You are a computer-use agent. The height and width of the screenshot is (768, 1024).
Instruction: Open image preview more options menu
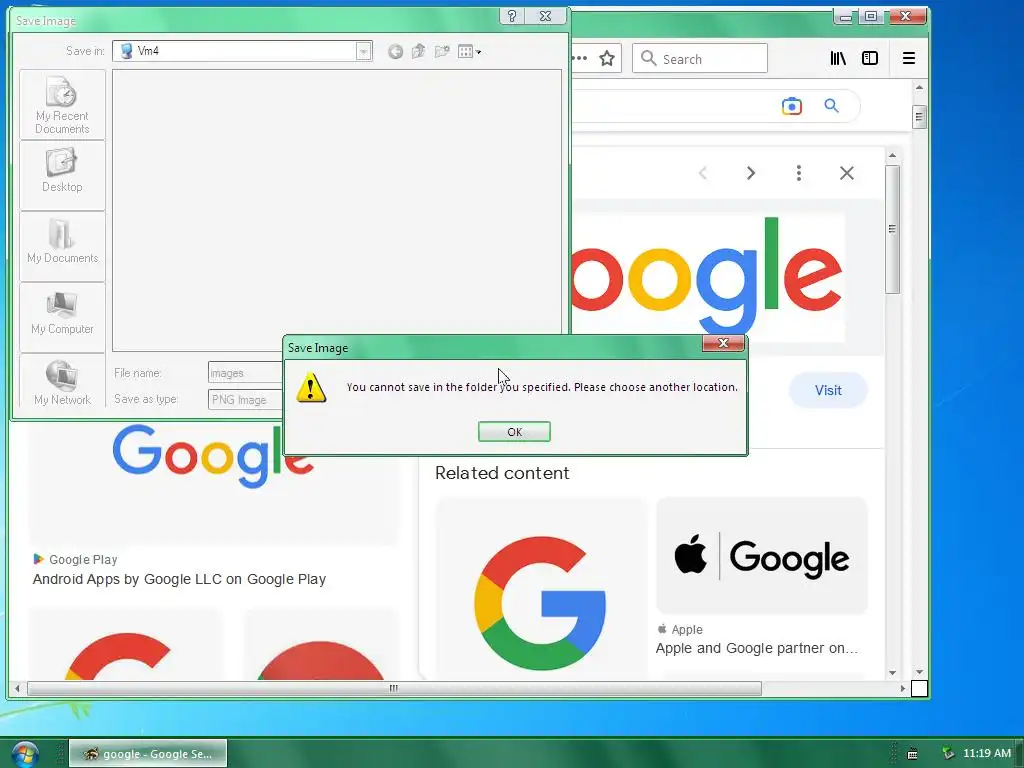799,173
